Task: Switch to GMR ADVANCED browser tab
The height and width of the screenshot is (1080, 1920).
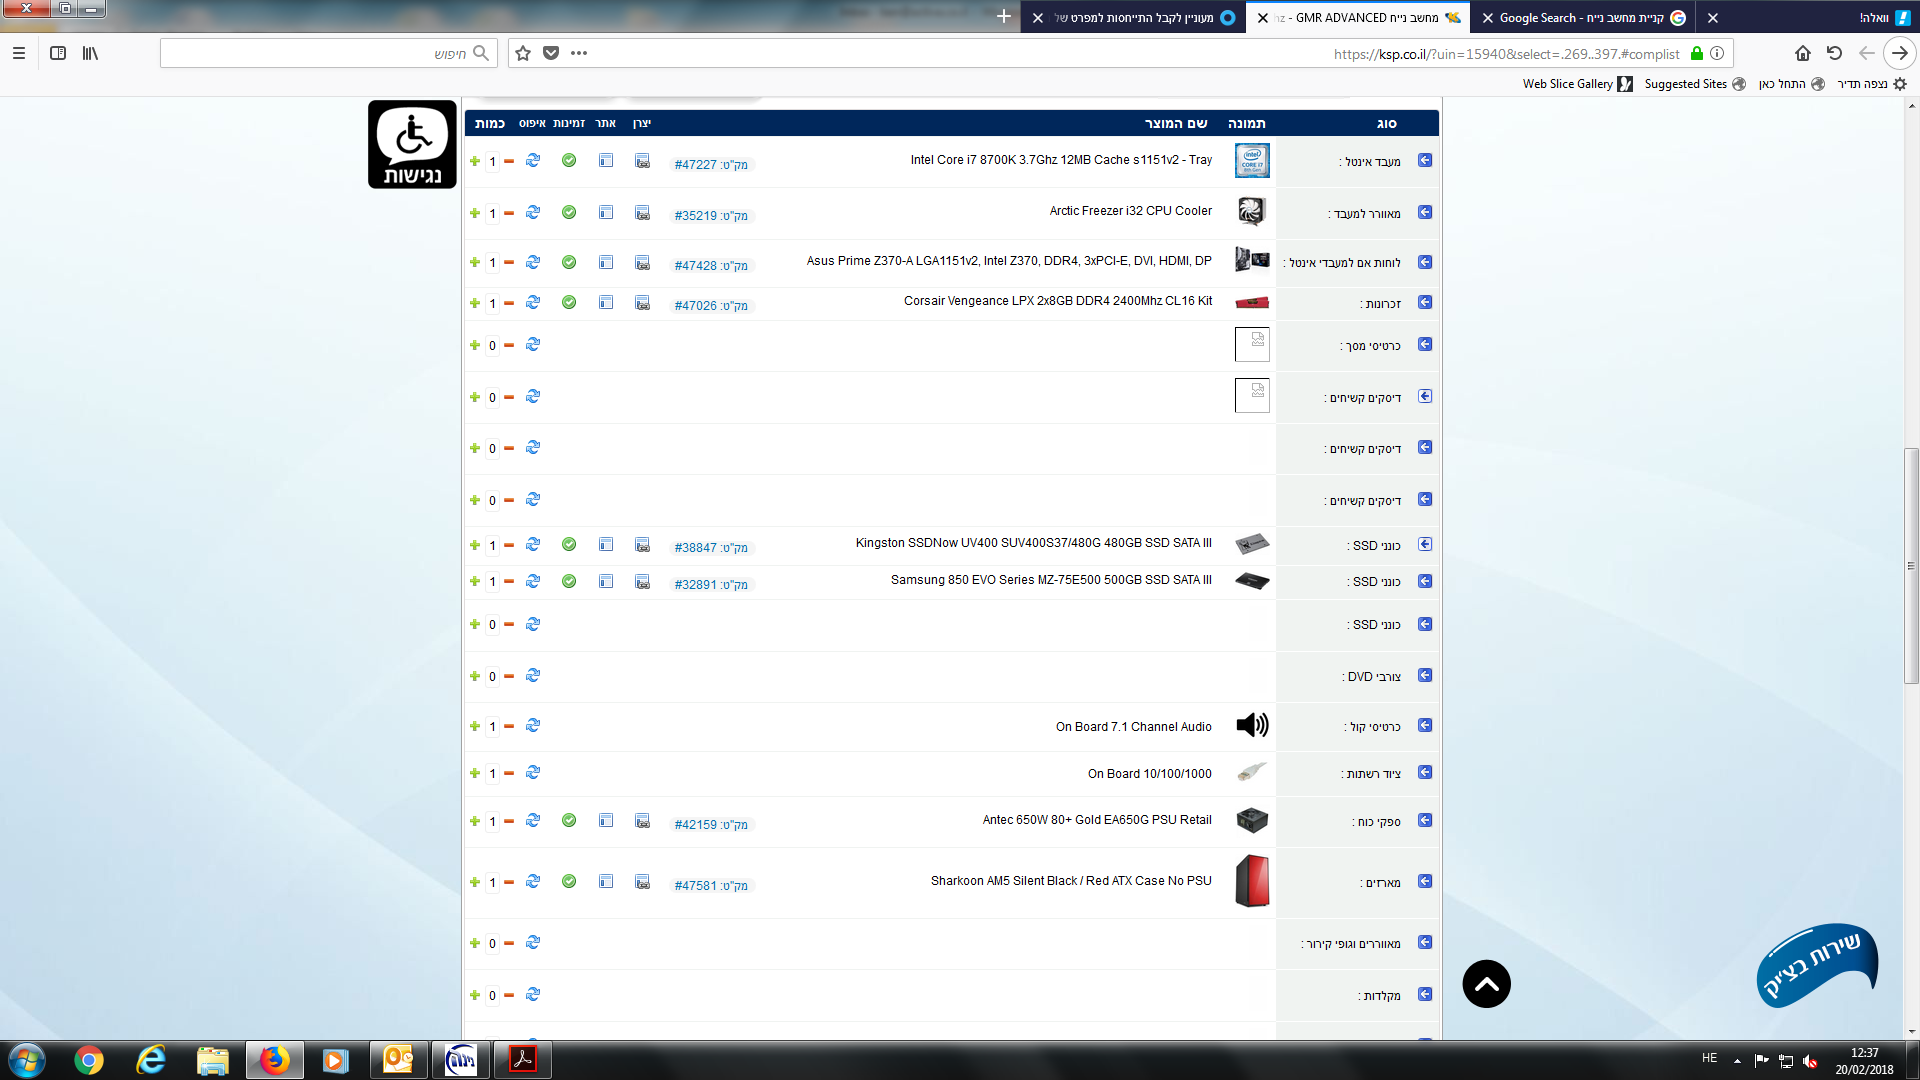Action: pos(1357,17)
